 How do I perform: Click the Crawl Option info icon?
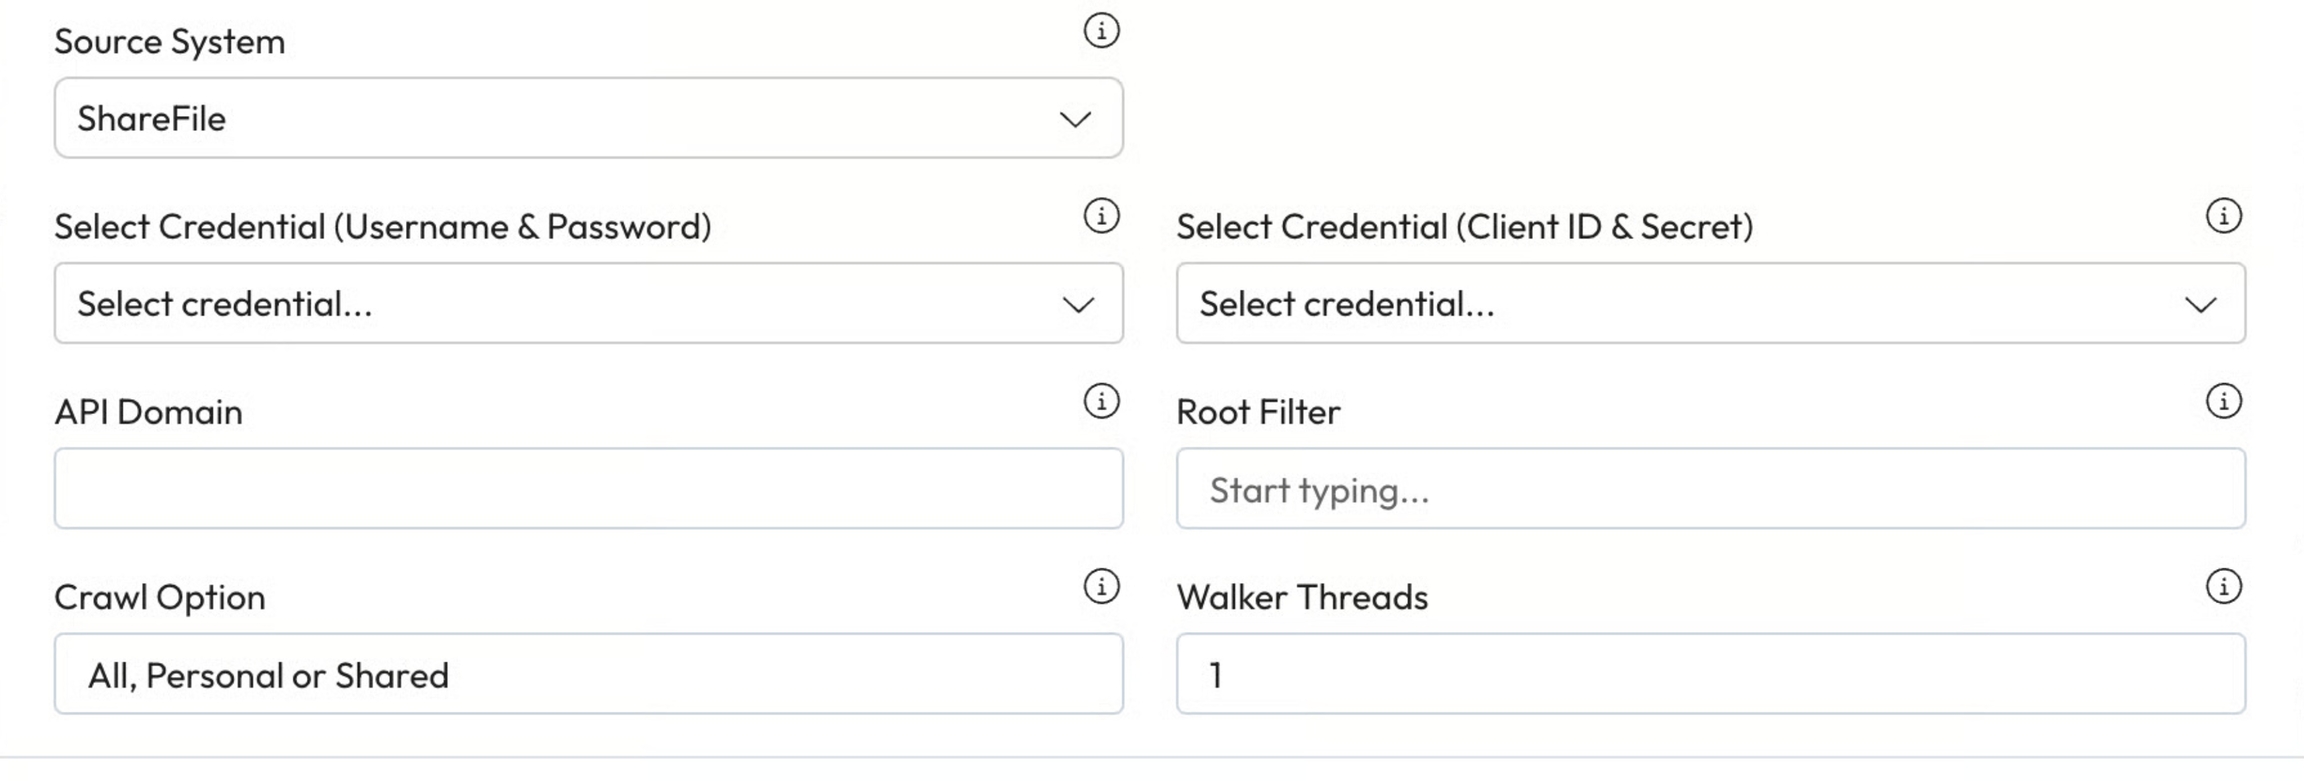[1101, 587]
